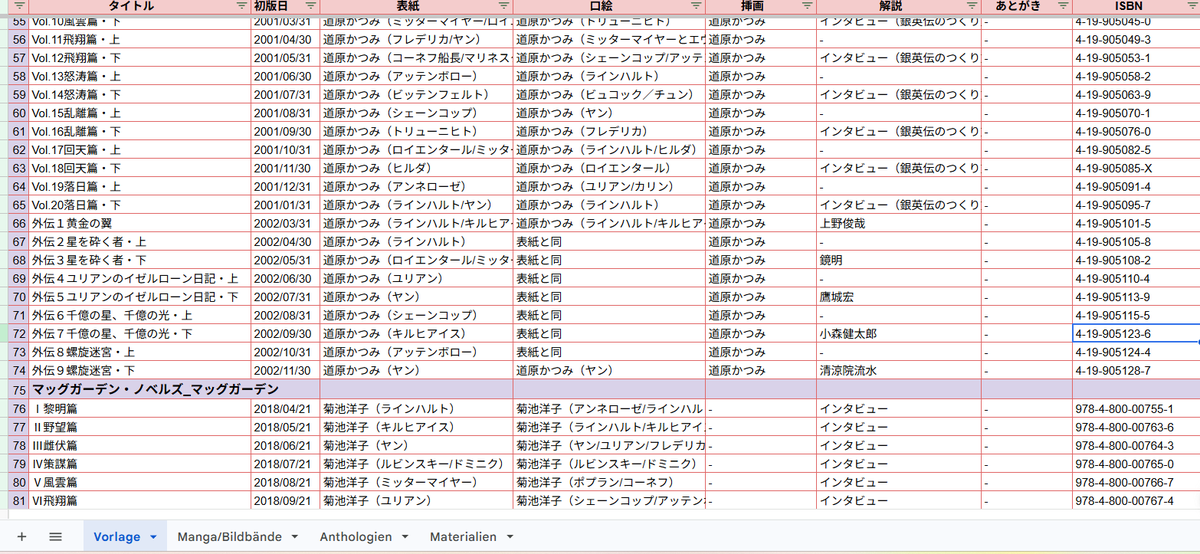The width and height of the screenshot is (1200, 554).
Task: Click date cell 2018/08/21
Action: 285,481
